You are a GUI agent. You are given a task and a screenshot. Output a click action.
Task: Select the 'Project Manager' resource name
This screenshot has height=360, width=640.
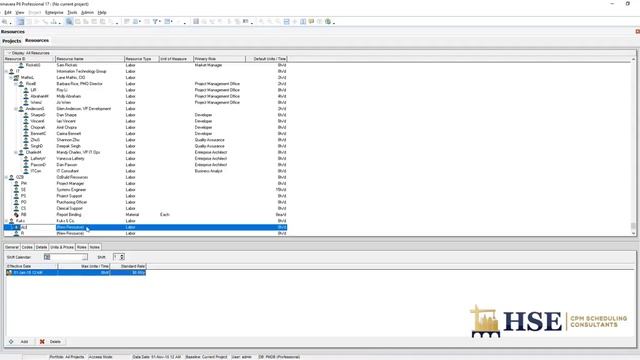70,184
